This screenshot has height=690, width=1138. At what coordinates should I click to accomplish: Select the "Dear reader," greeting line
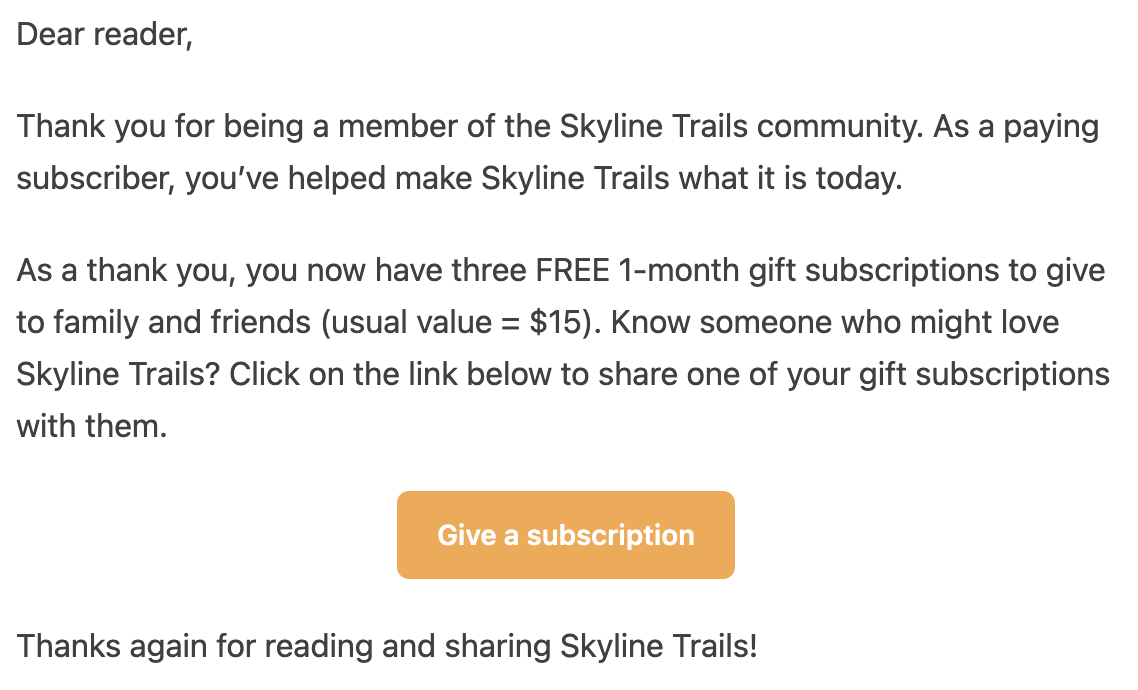point(105,35)
